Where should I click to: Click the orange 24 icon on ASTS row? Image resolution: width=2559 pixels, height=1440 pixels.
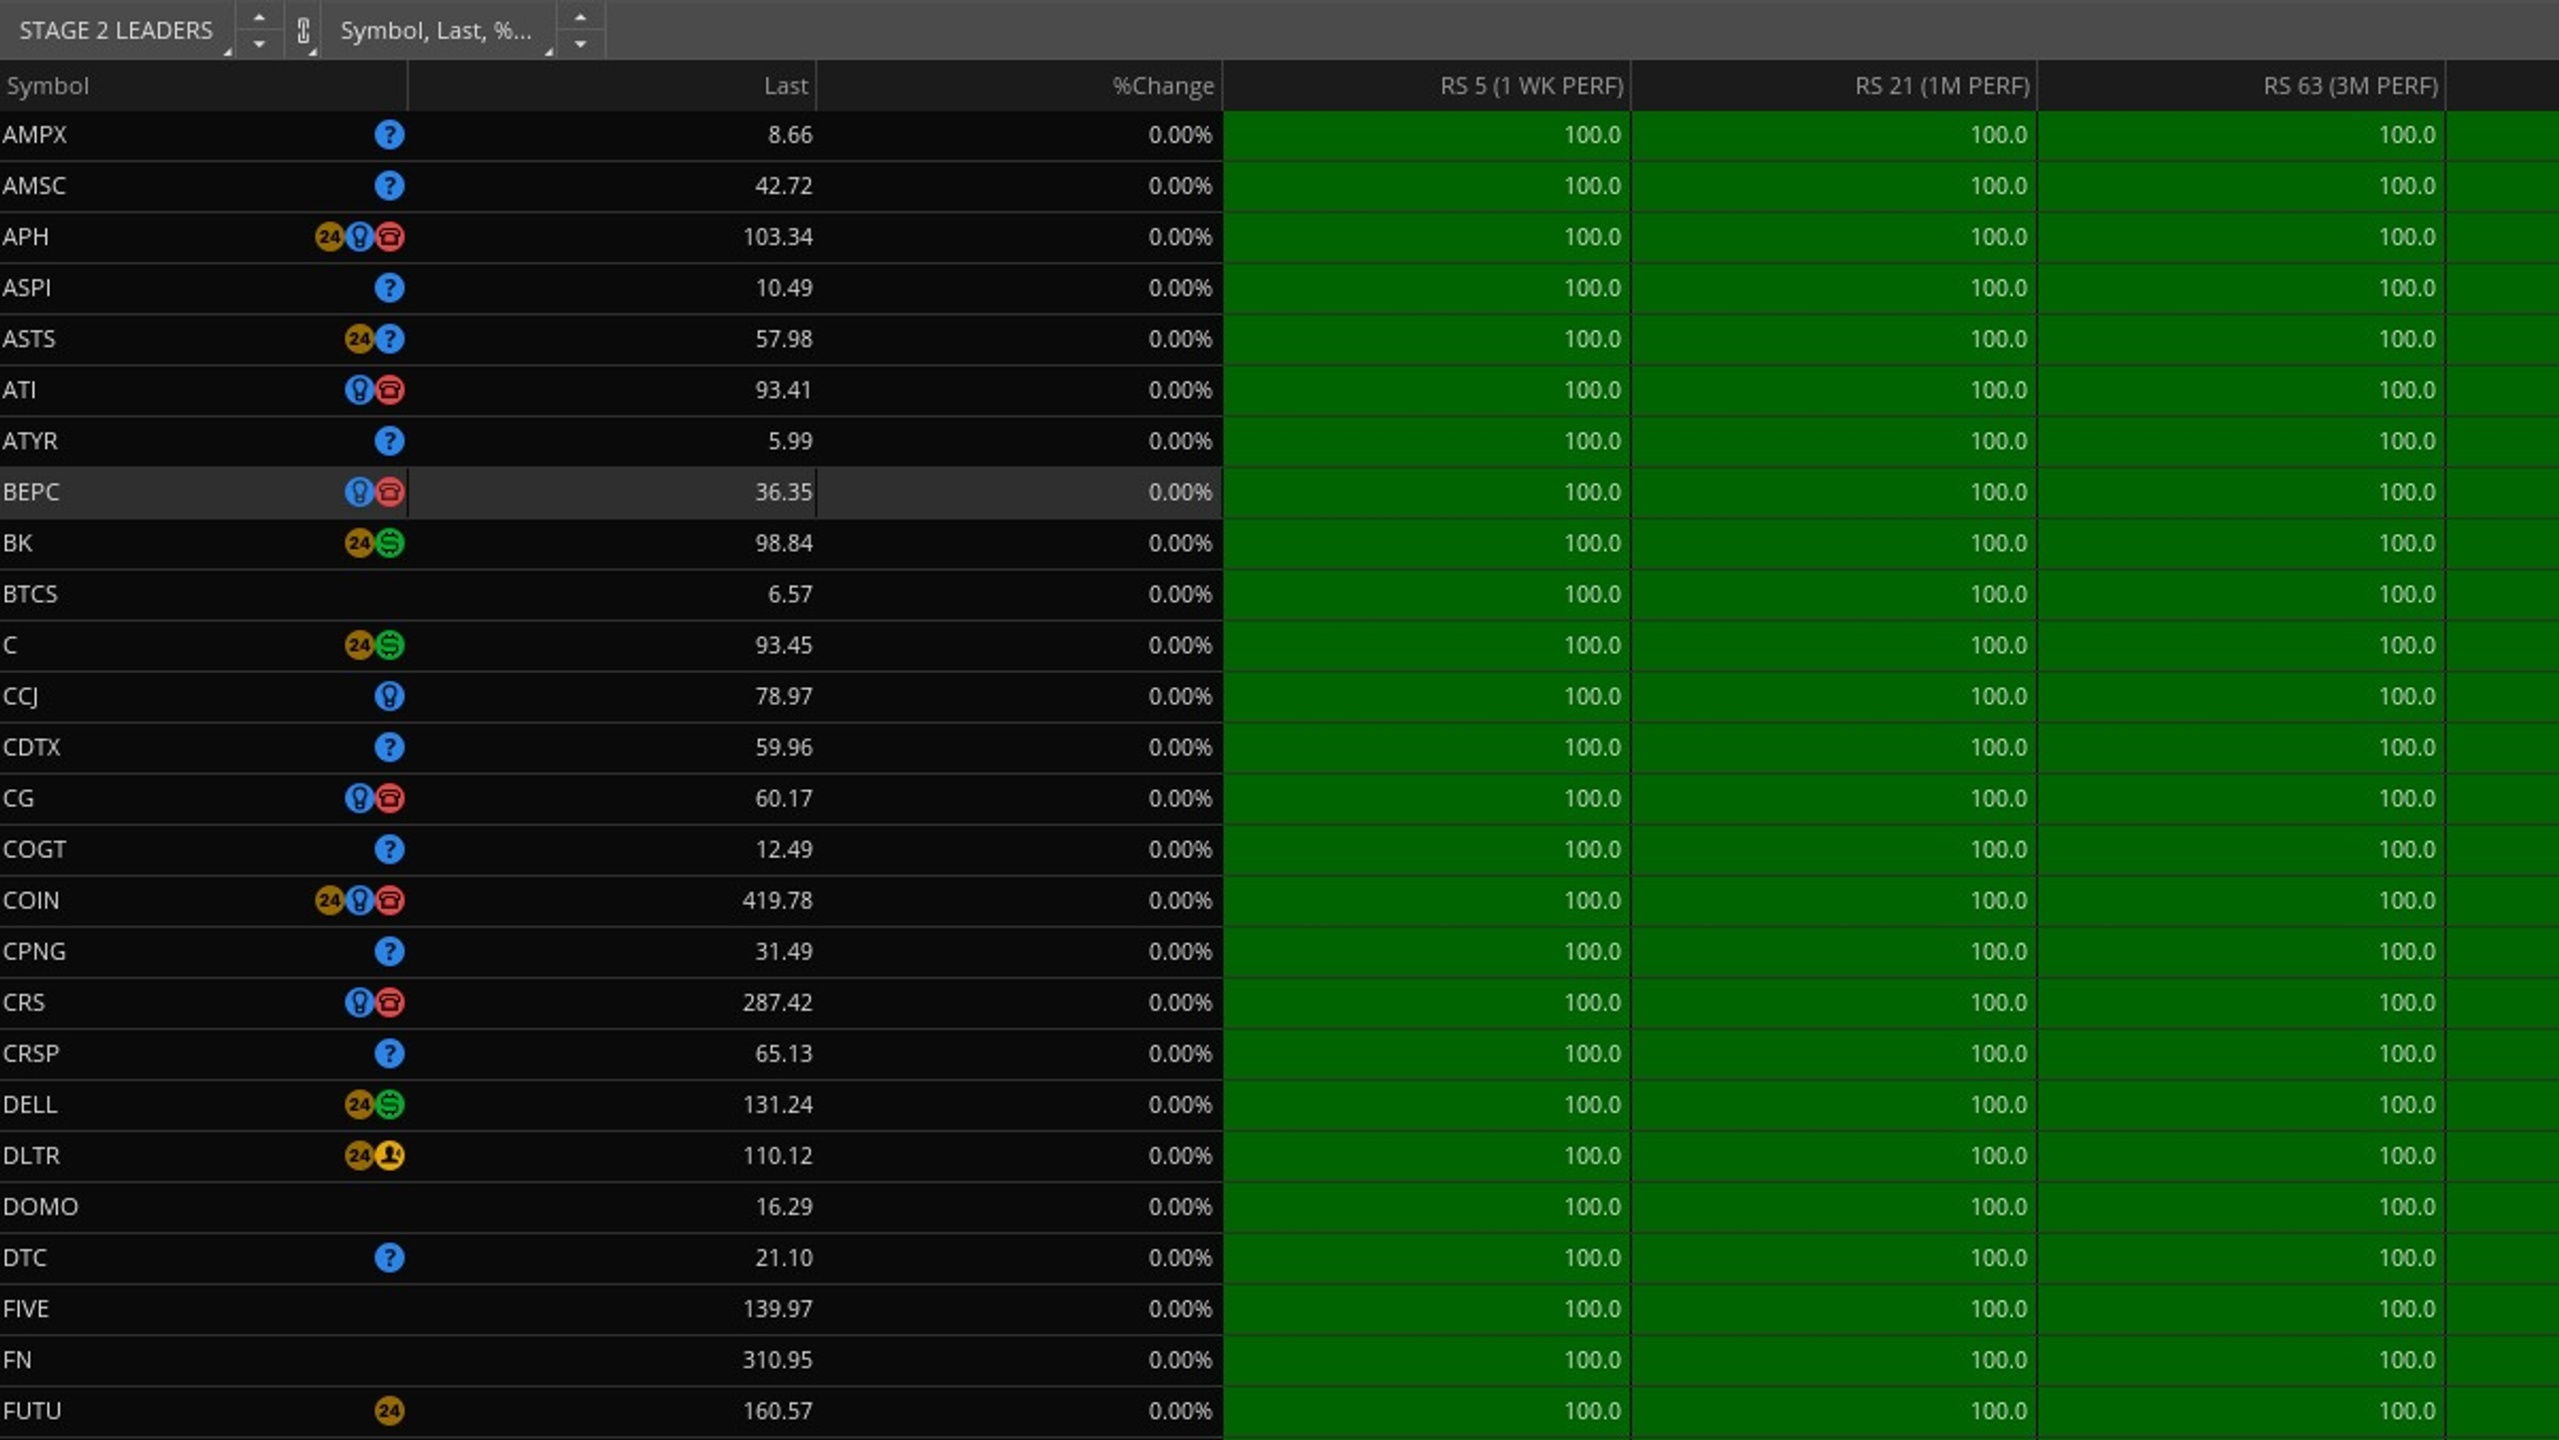tap(359, 339)
